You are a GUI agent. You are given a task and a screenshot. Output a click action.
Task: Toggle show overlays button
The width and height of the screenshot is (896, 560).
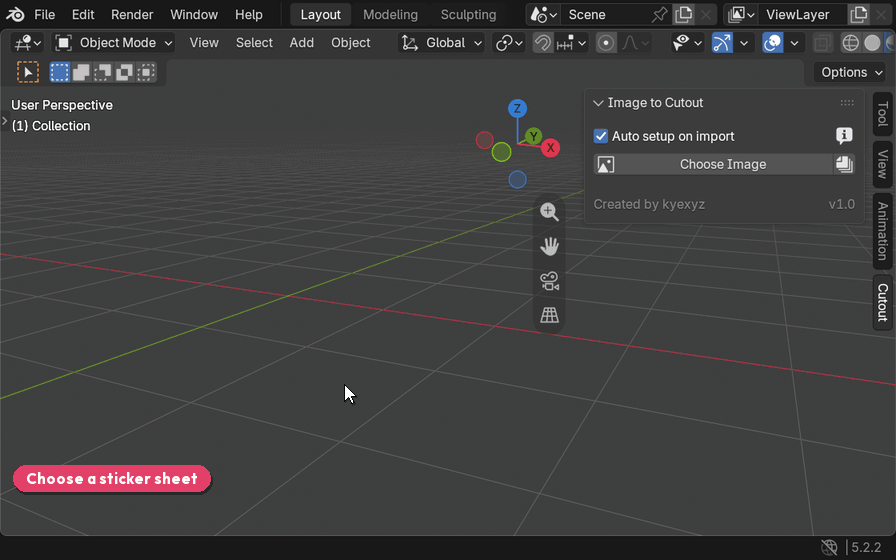point(772,43)
